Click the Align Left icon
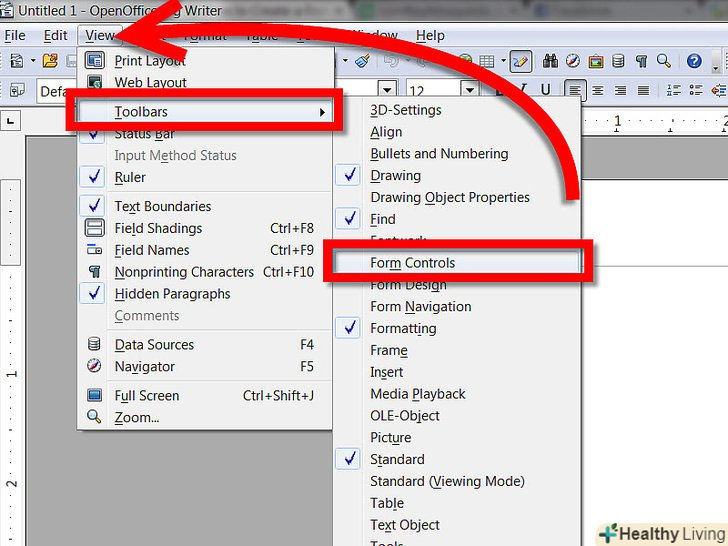 pos(575,90)
